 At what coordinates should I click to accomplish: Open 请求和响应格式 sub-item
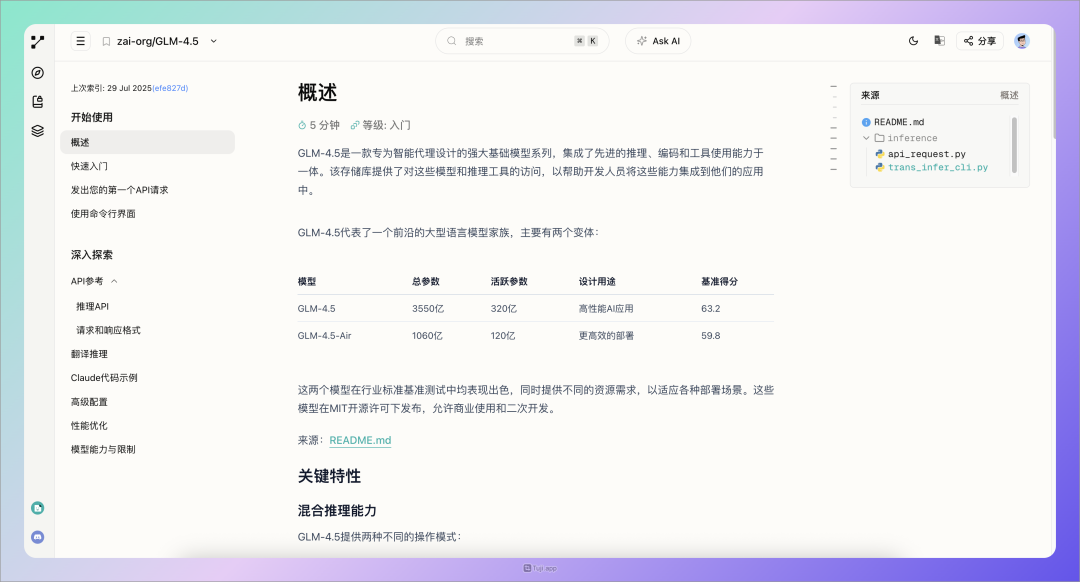(x=108, y=330)
